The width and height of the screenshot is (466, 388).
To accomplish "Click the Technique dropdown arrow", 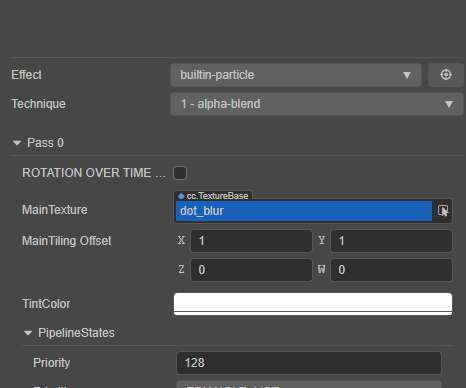I will (x=449, y=104).
